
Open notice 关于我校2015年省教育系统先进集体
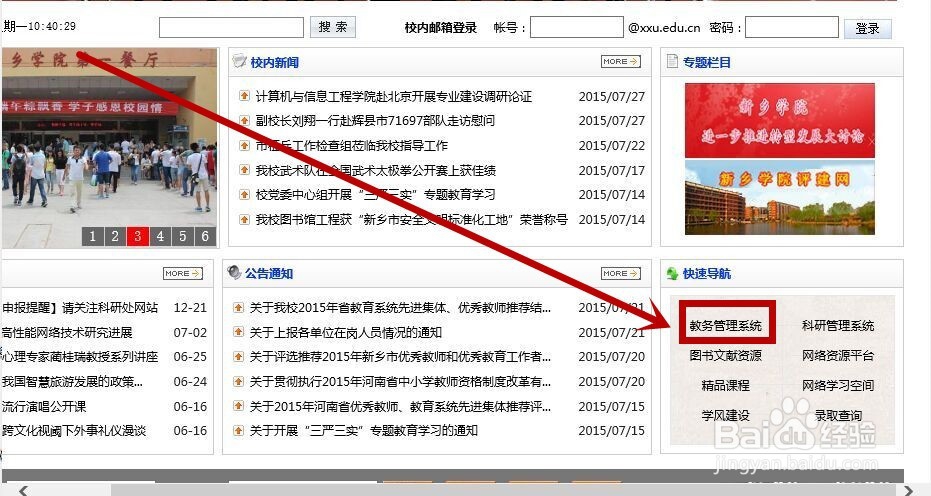[400, 308]
